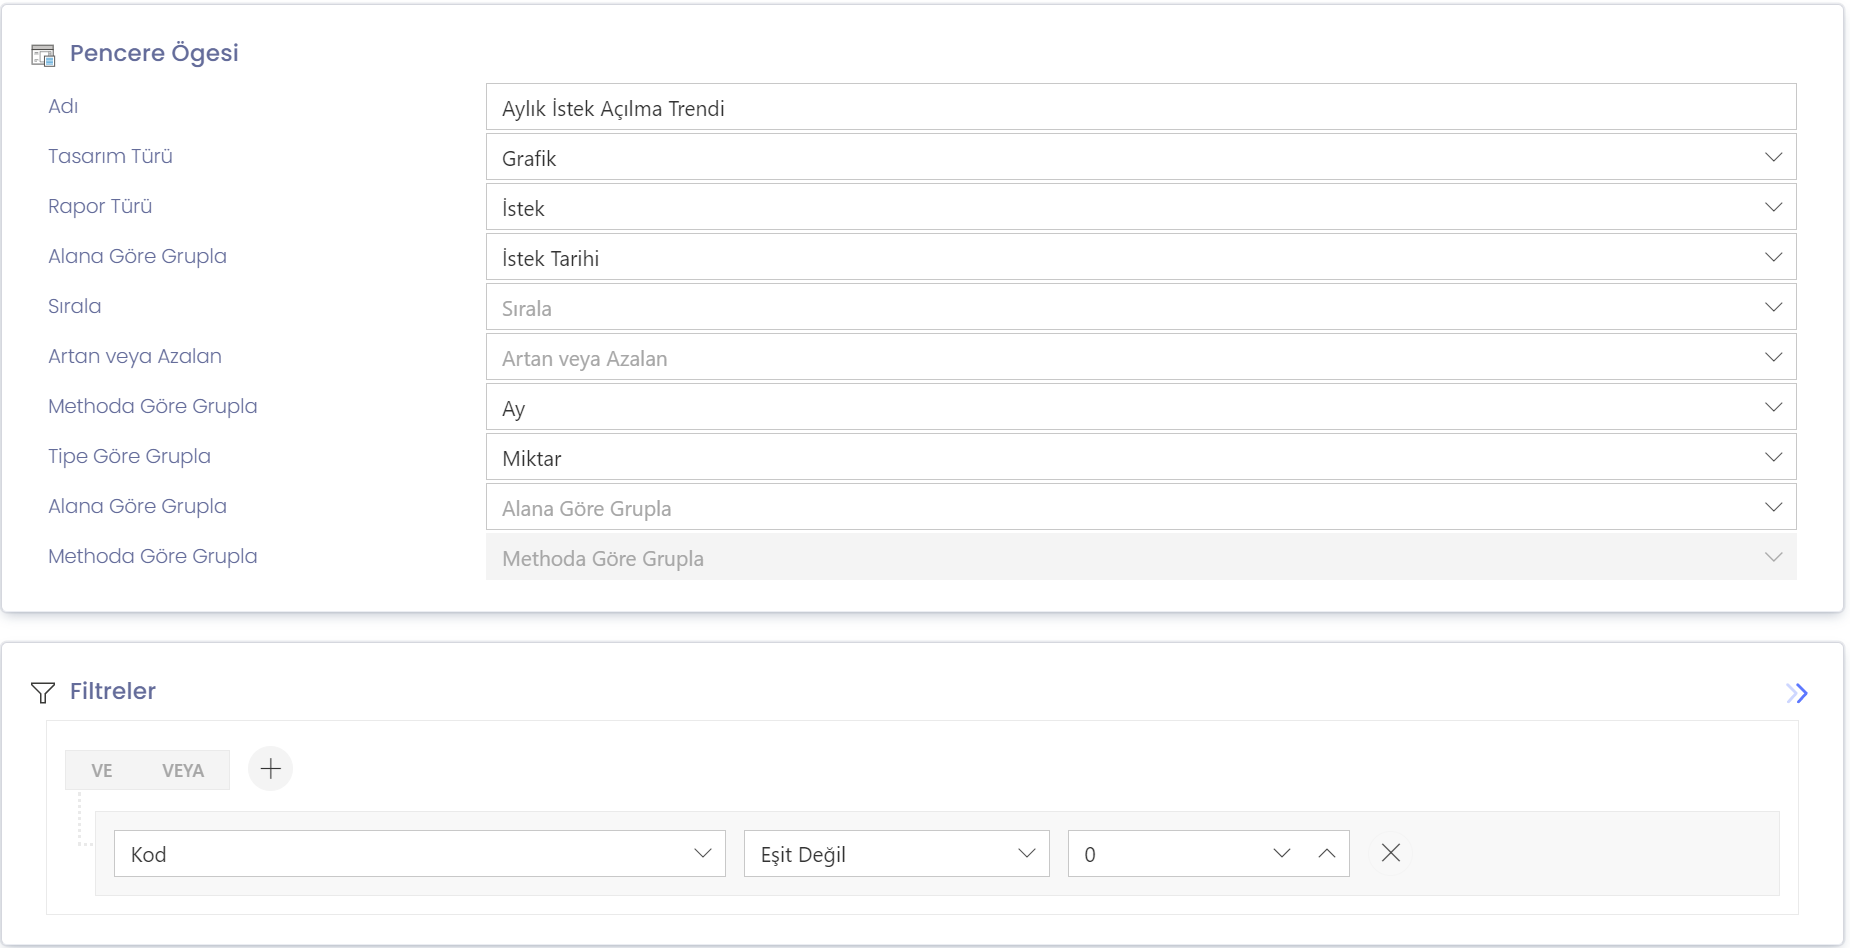Click the Sırala label on the left

[75, 306]
